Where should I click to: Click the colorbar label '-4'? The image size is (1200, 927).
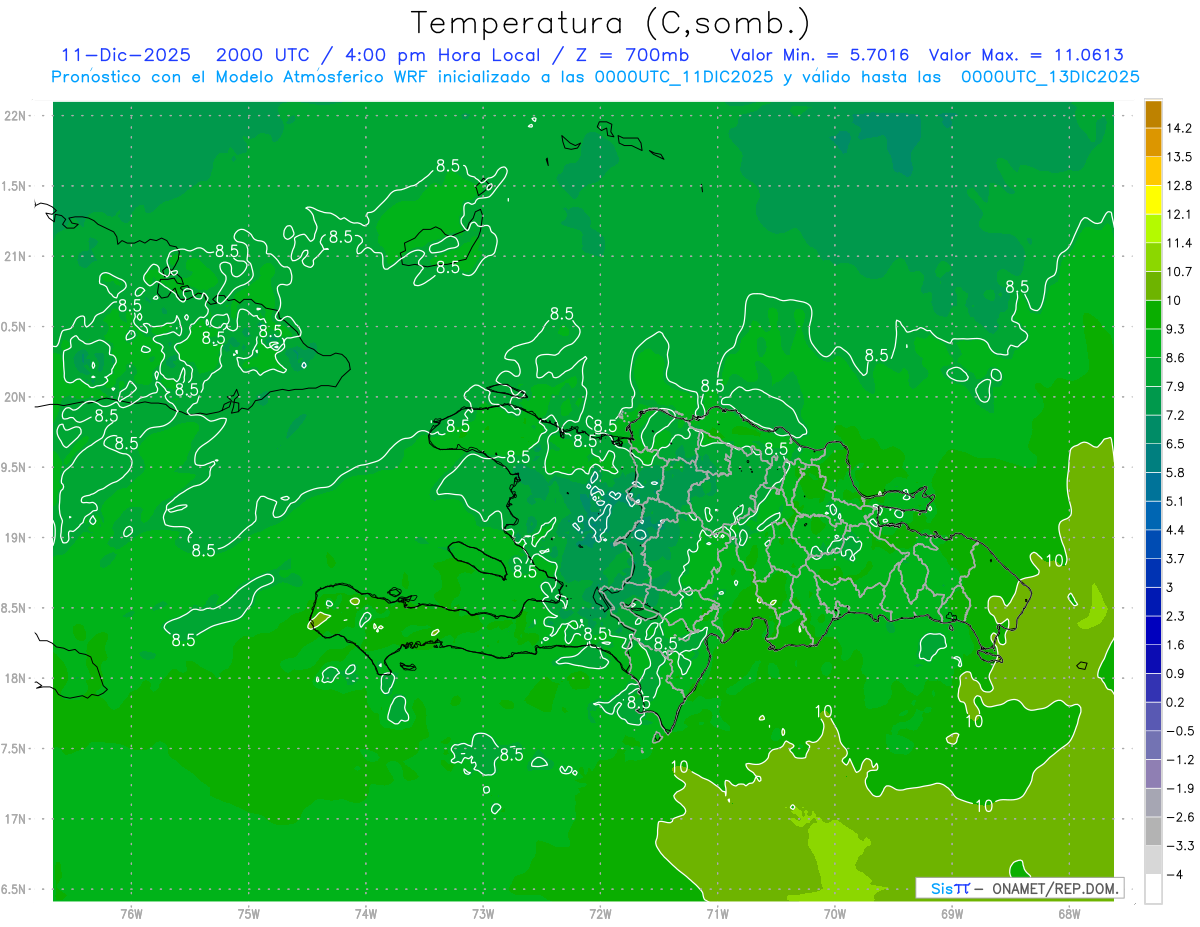1175,874
